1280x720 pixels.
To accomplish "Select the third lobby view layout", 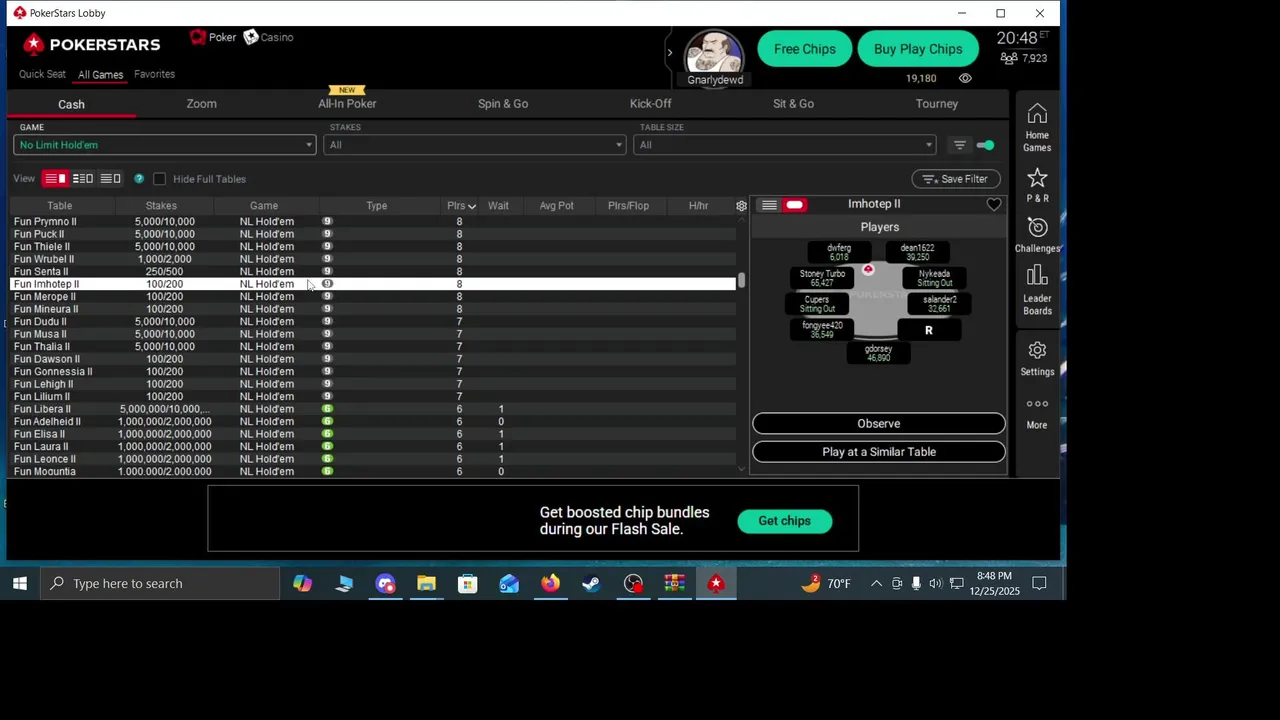I will tap(110, 179).
